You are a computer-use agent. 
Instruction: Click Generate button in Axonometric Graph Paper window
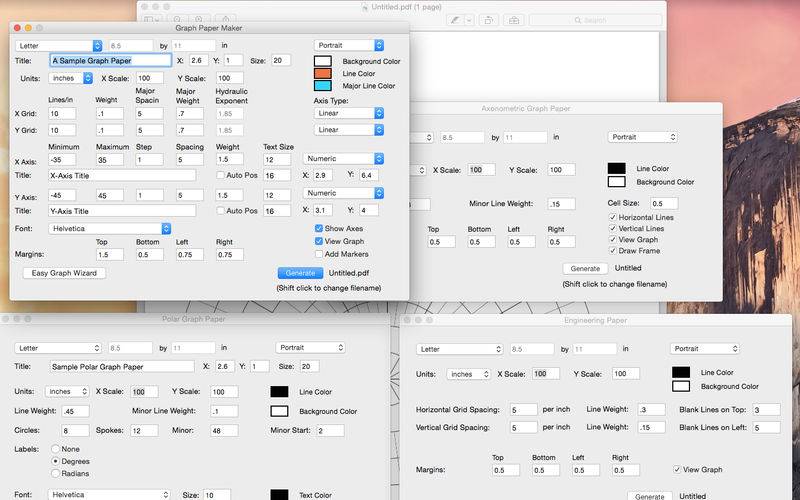click(x=585, y=268)
